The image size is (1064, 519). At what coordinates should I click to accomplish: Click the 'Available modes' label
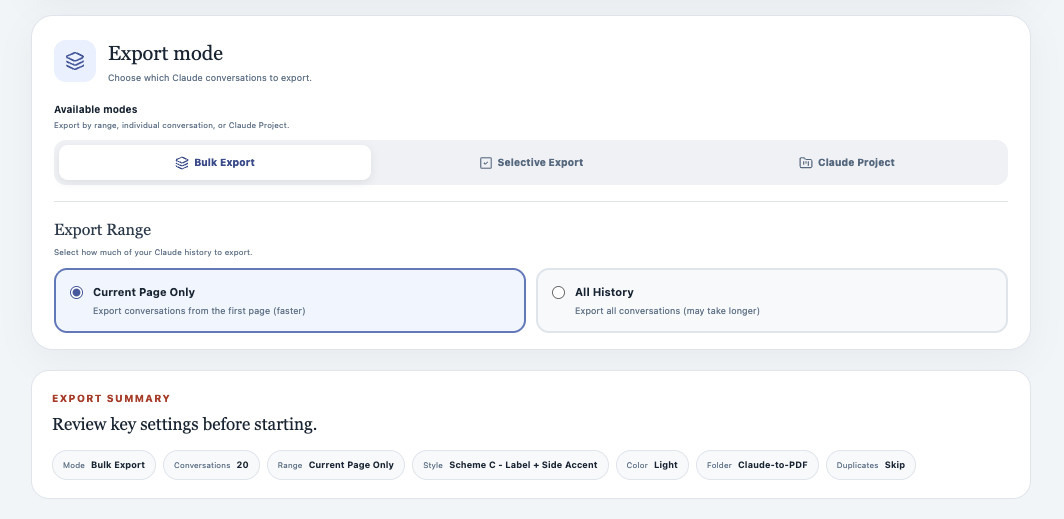(96, 109)
